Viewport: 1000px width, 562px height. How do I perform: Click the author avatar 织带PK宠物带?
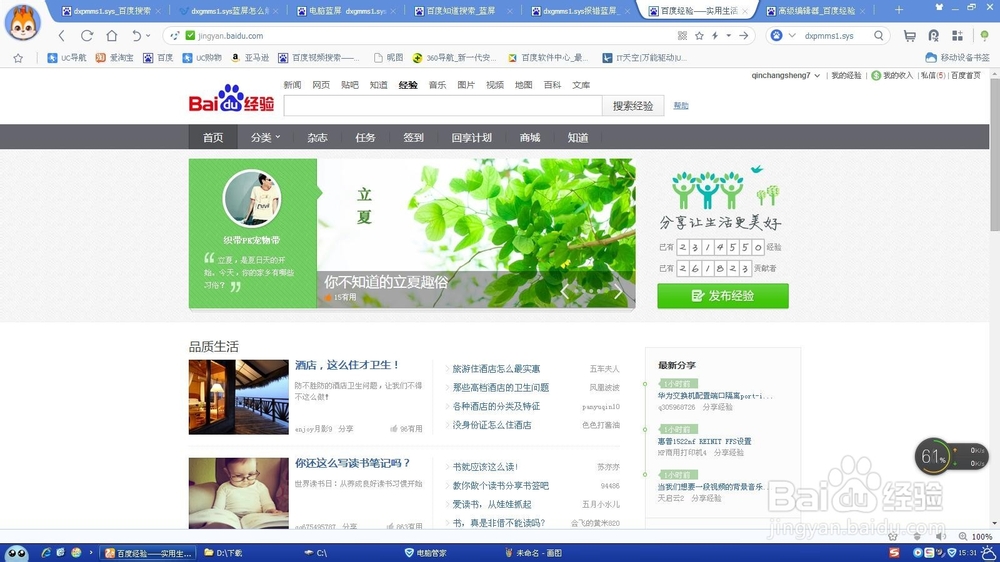[252, 198]
